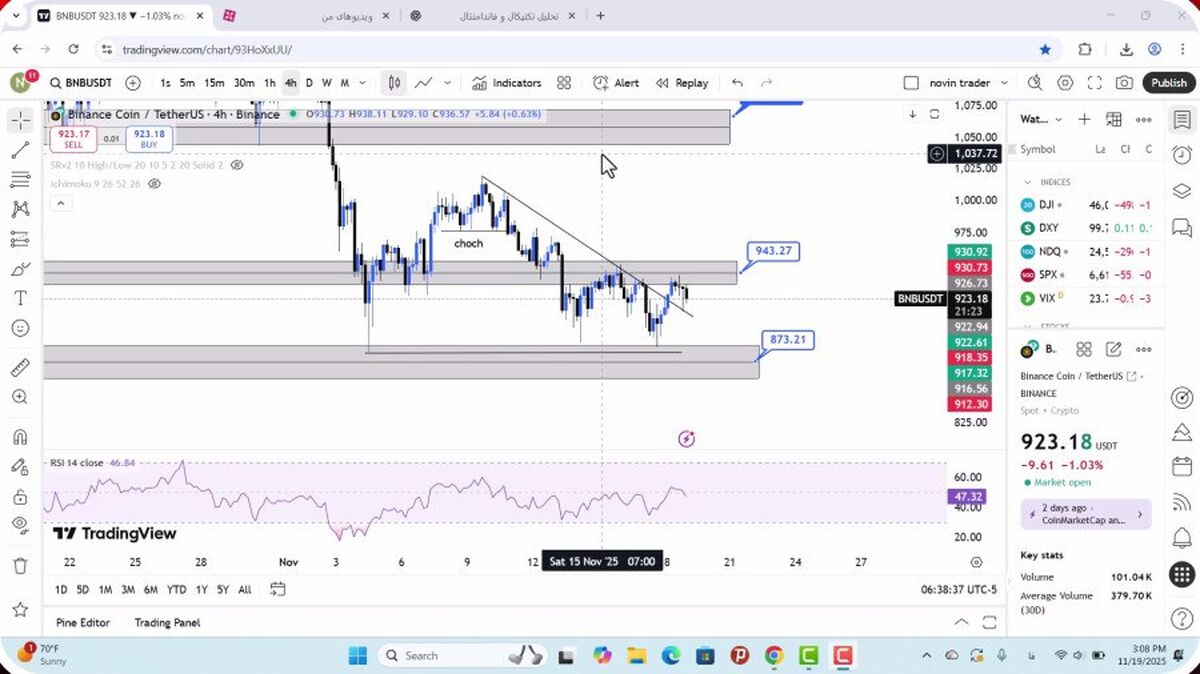
Task: Create an Alert from top toolbar
Action: 616,83
